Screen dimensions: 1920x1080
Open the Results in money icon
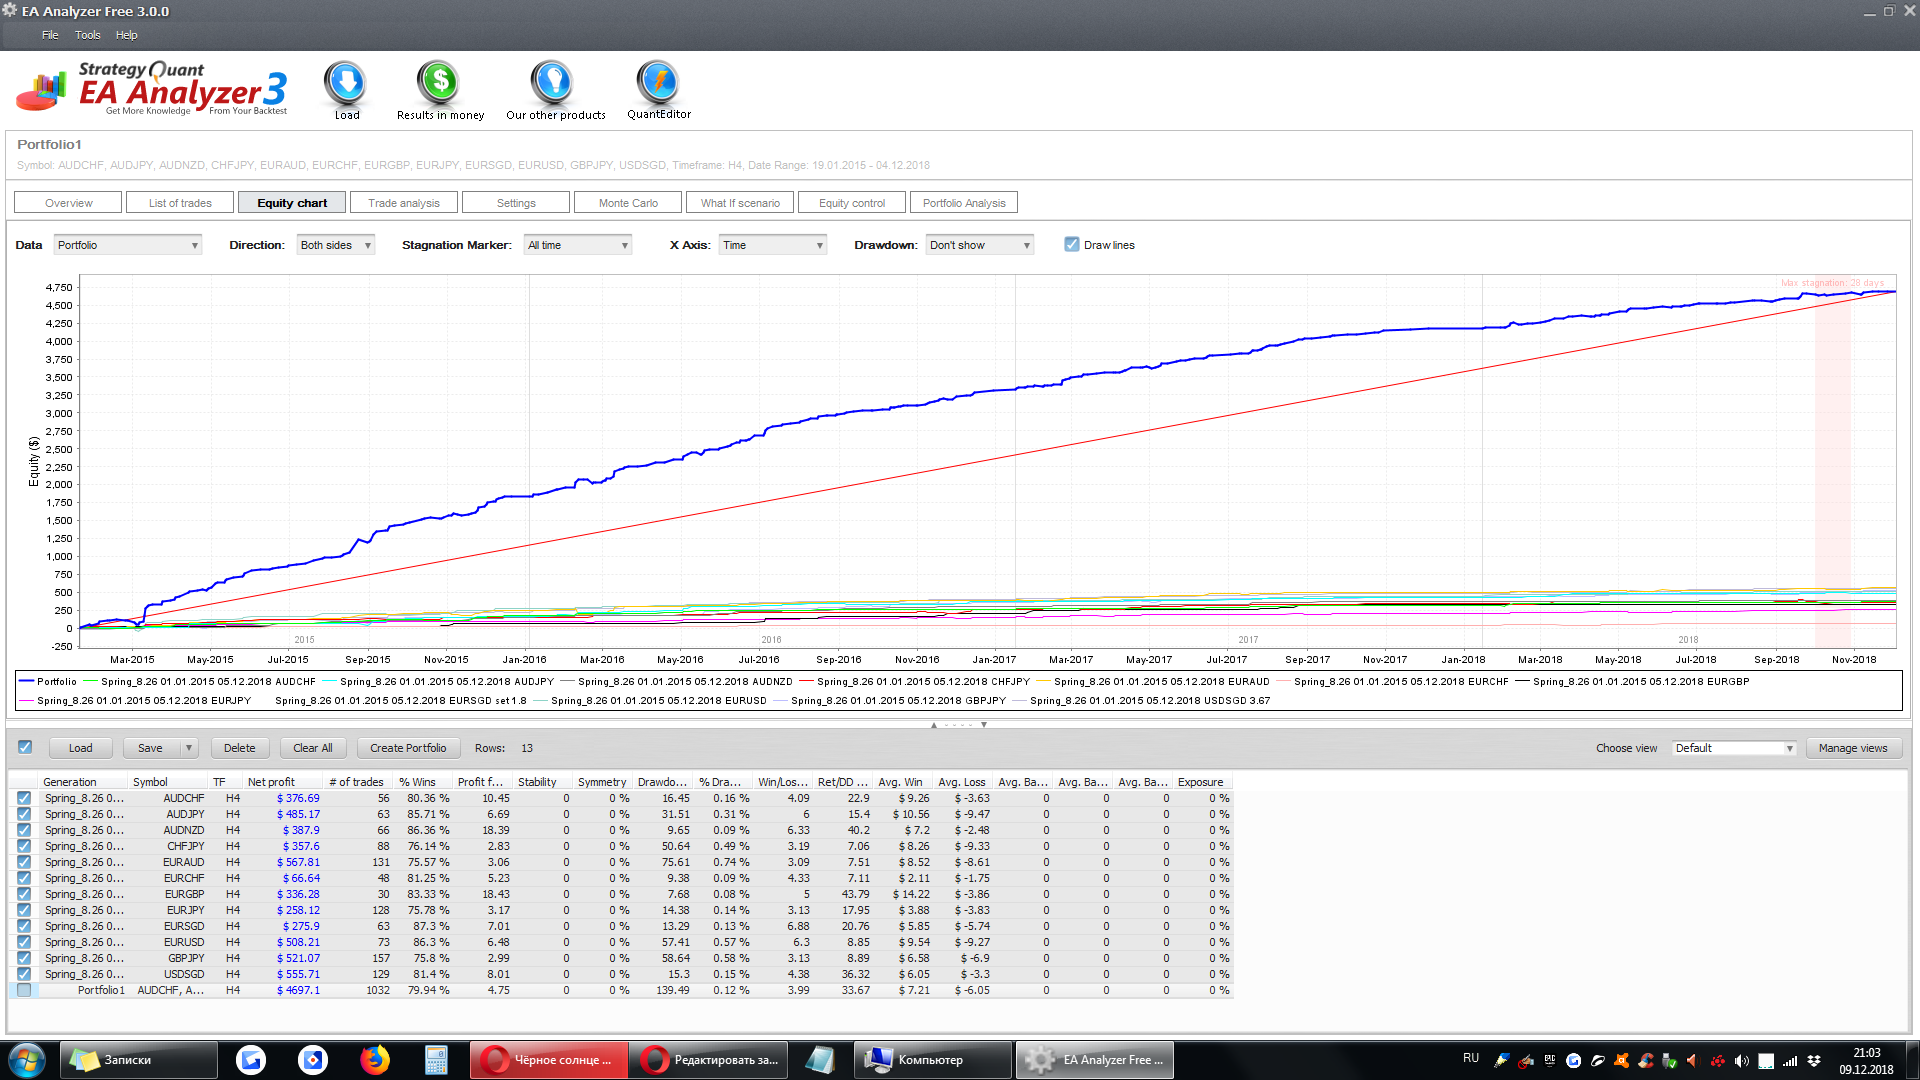click(439, 84)
